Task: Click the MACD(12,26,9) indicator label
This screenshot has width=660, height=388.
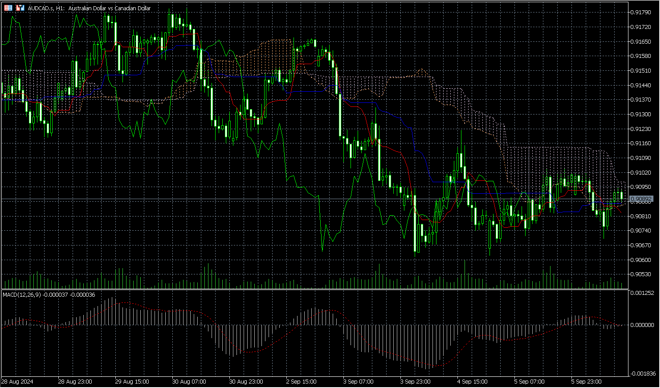Action: (49, 295)
